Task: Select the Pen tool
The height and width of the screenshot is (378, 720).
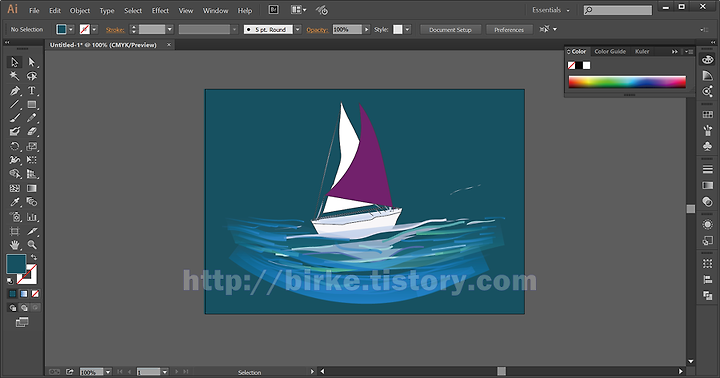Action: pos(15,90)
